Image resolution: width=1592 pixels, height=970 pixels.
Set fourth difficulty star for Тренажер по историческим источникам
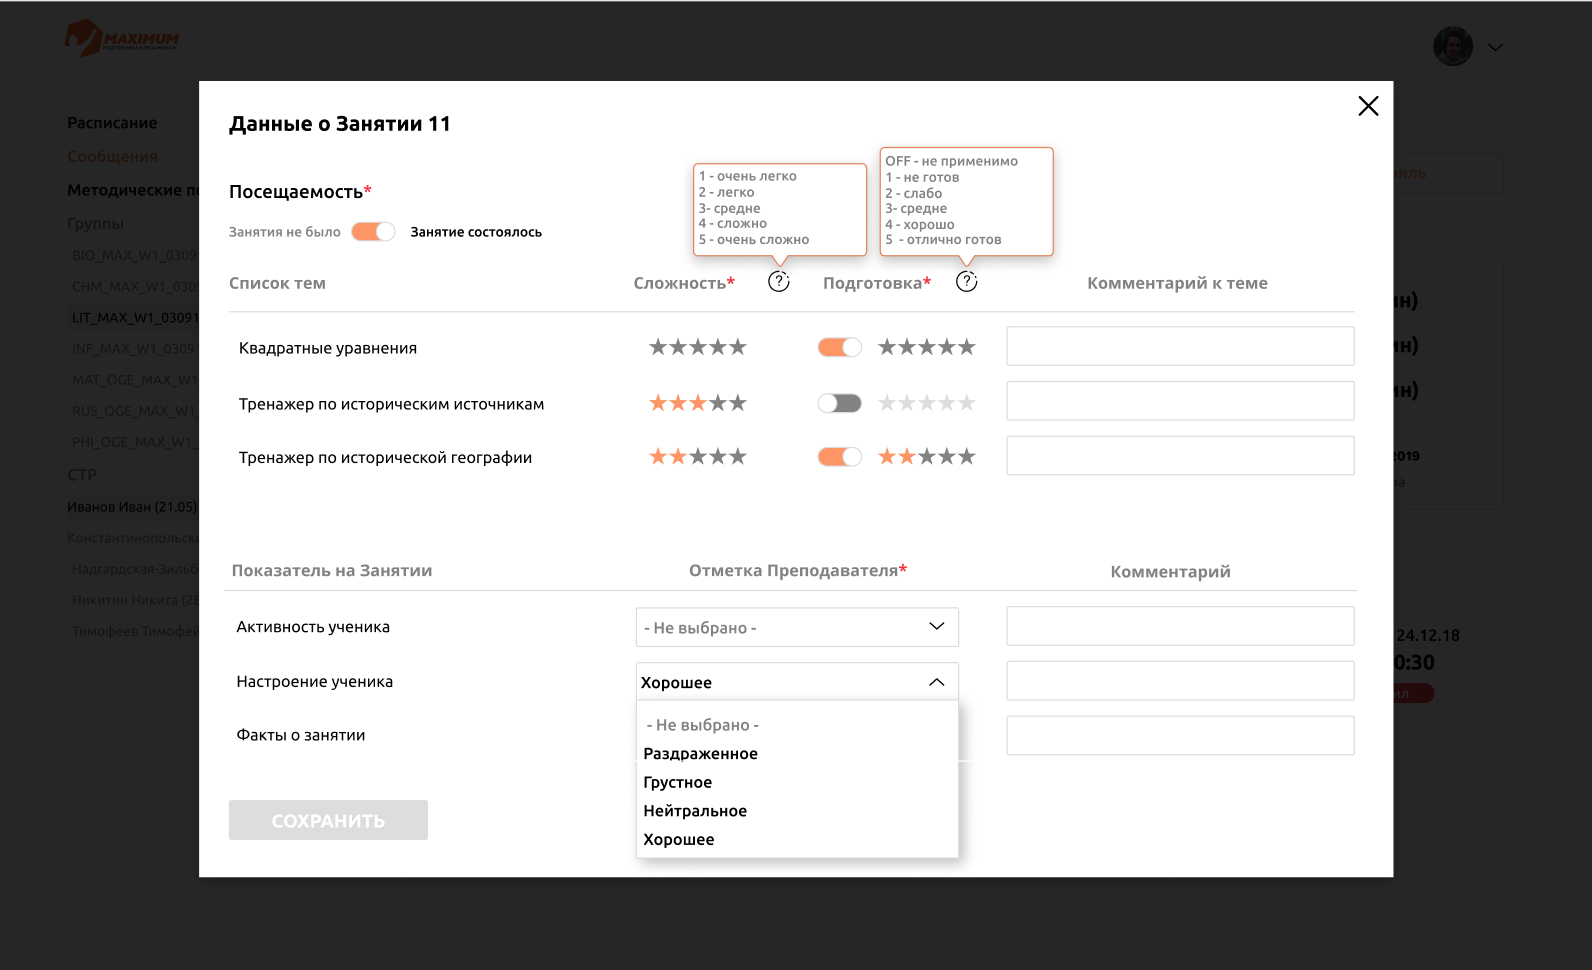718,403
